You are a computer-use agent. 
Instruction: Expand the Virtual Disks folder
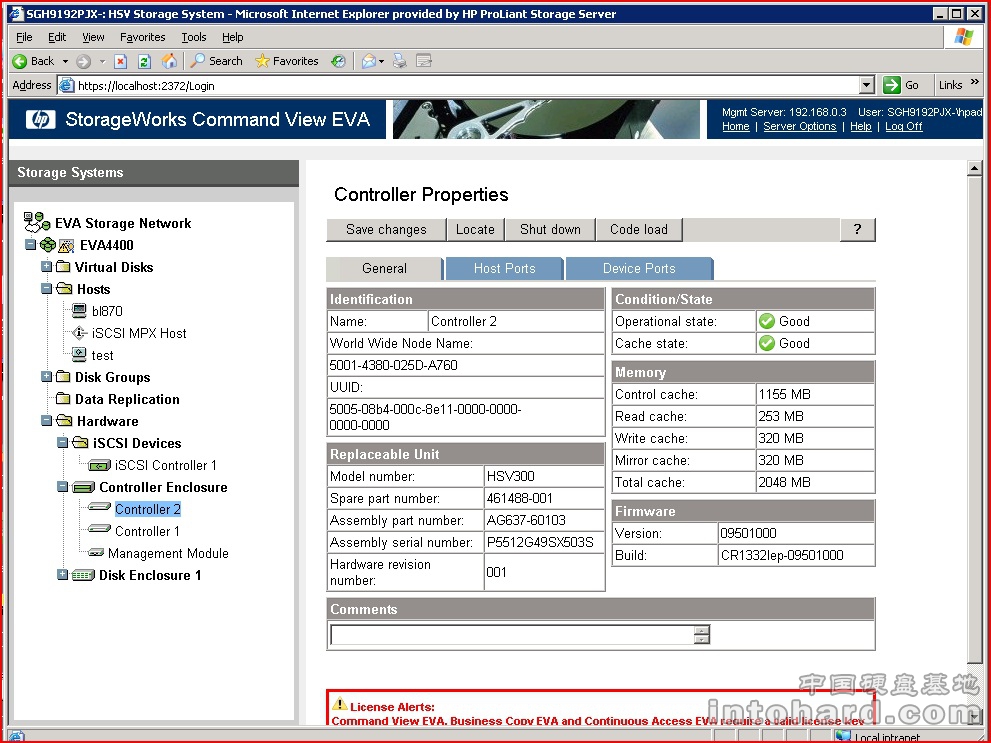click(46, 267)
